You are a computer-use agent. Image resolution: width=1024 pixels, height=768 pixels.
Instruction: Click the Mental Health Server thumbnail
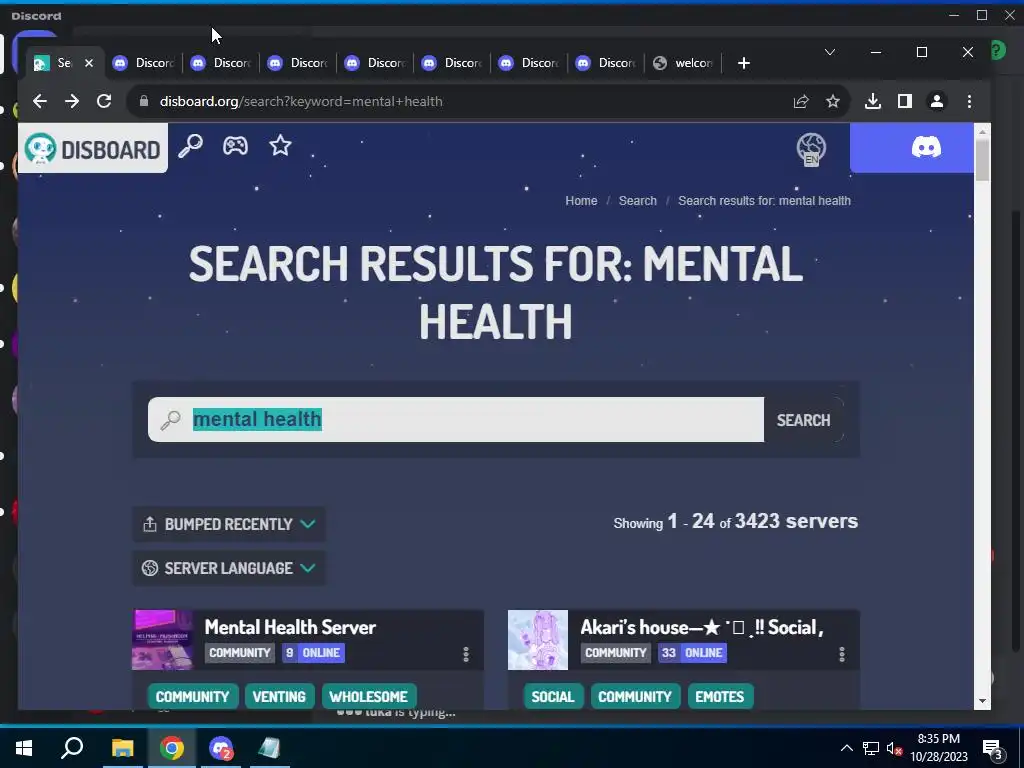click(163, 640)
